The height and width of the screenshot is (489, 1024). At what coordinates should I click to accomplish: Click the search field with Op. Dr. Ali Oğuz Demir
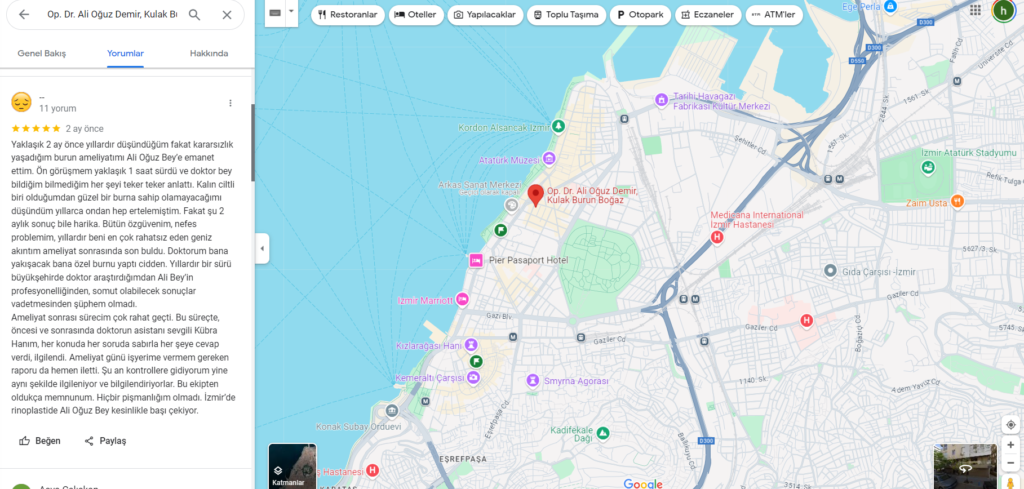(x=112, y=14)
